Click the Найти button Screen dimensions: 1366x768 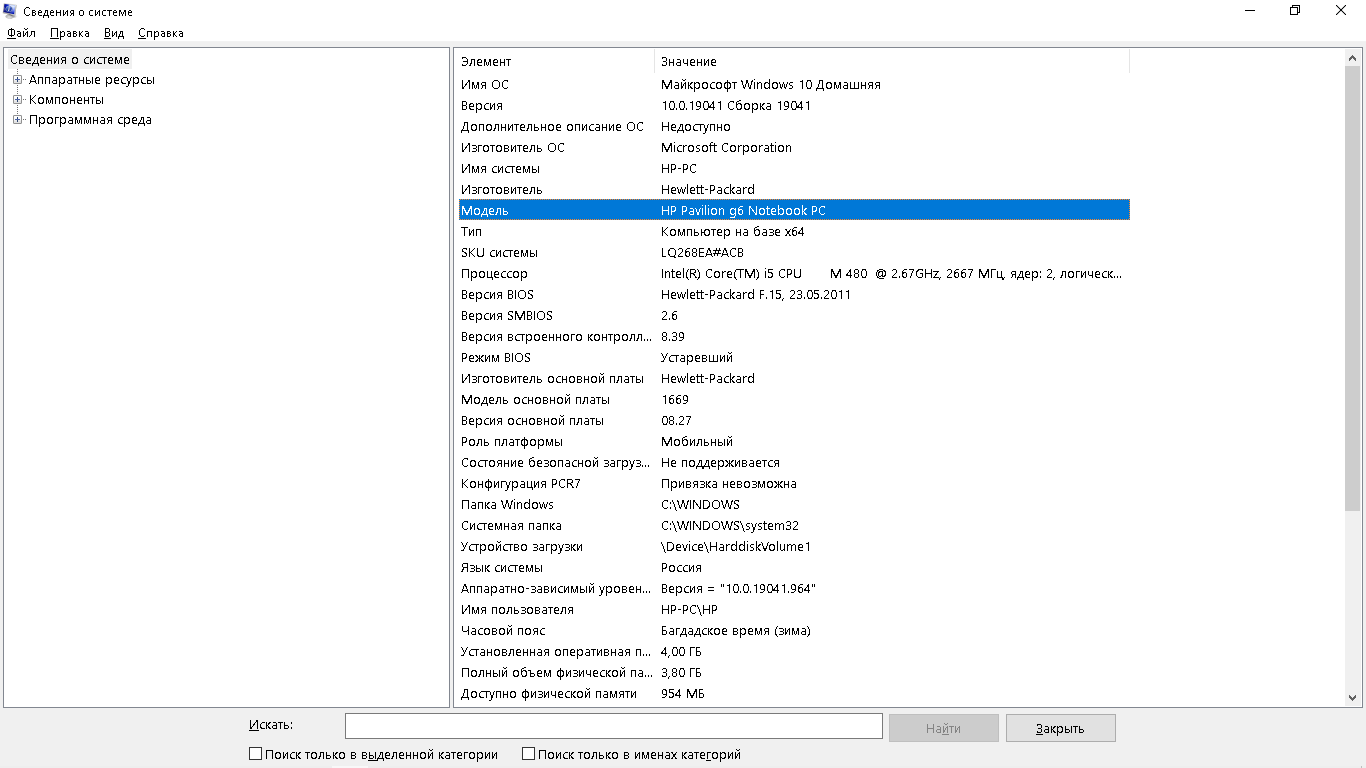tap(944, 728)
